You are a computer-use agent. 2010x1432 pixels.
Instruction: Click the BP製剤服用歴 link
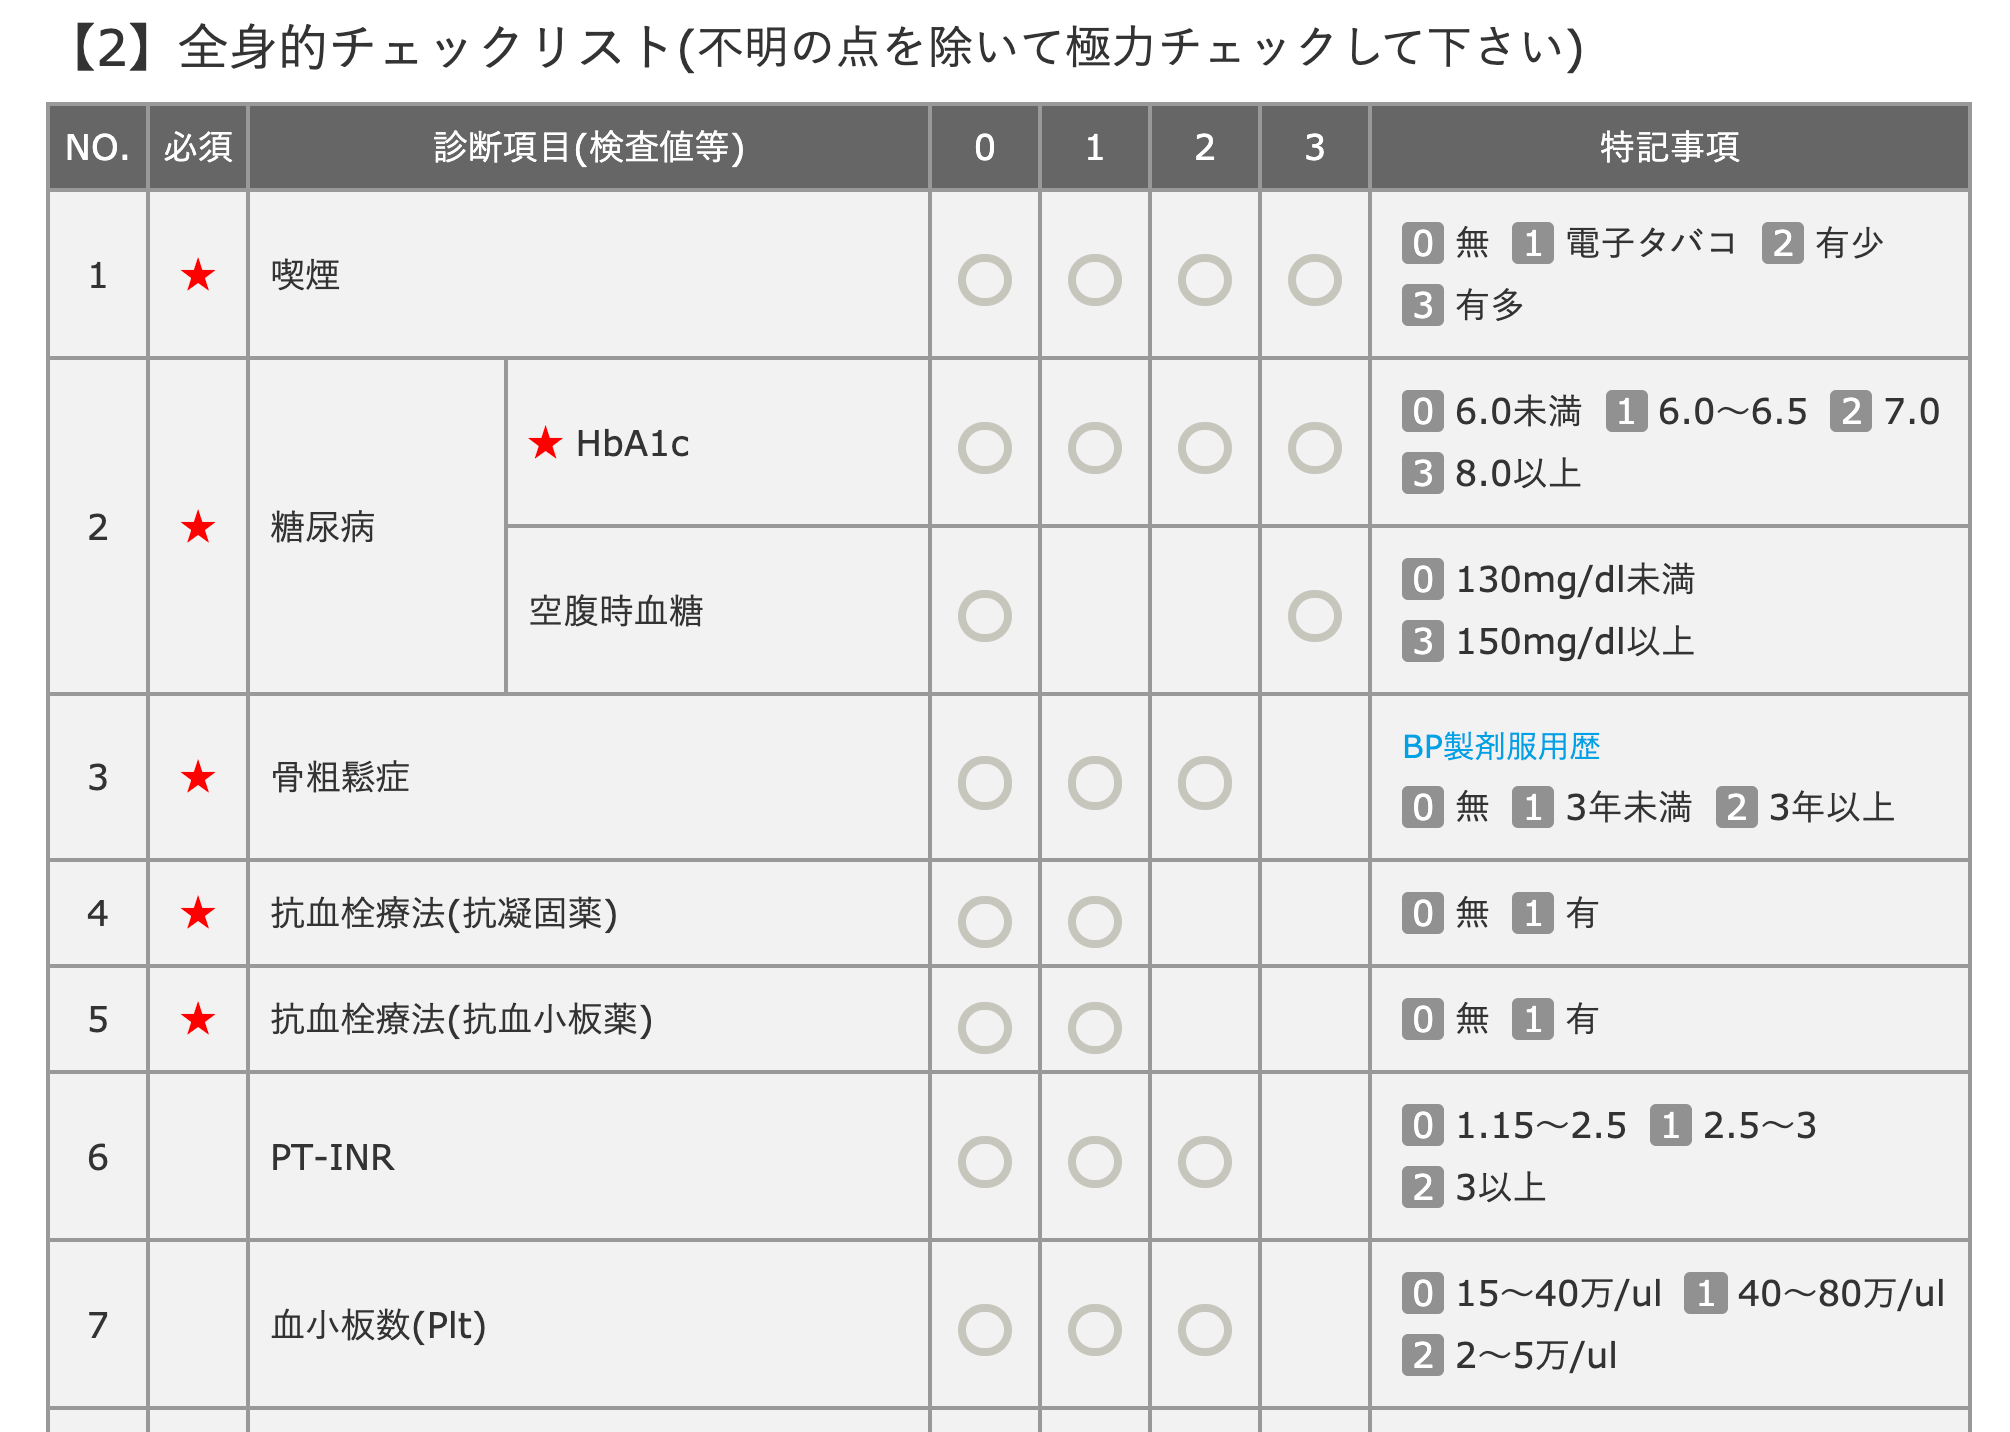(x=1500, y=746)
